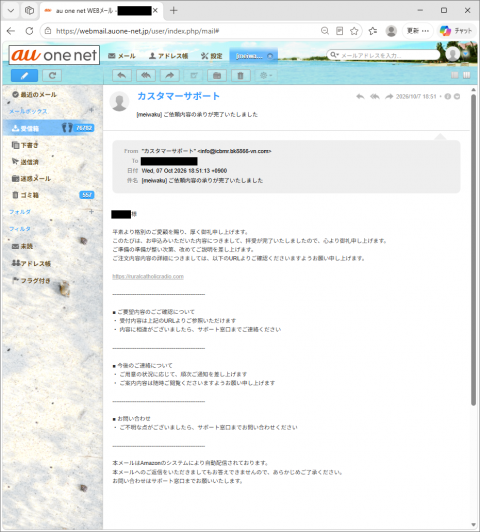Select the フラグ付き flagged filter
Screen dimensions: 480x532
[31, 281]
